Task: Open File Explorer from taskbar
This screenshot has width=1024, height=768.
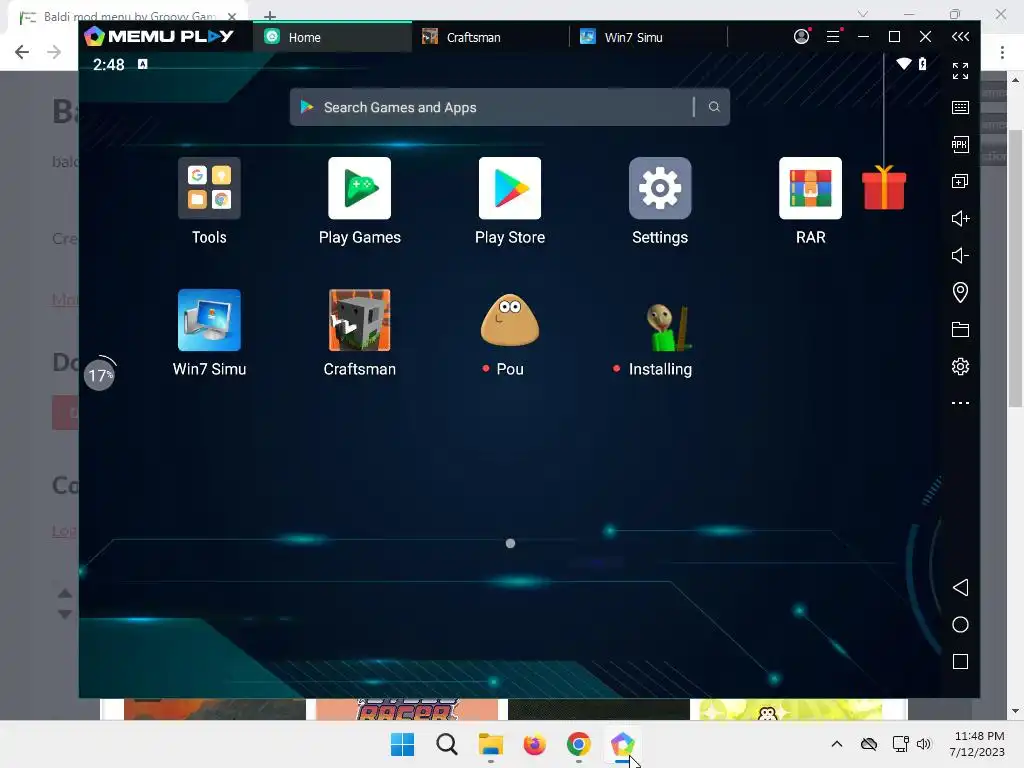Action: (x=490, y=744)
